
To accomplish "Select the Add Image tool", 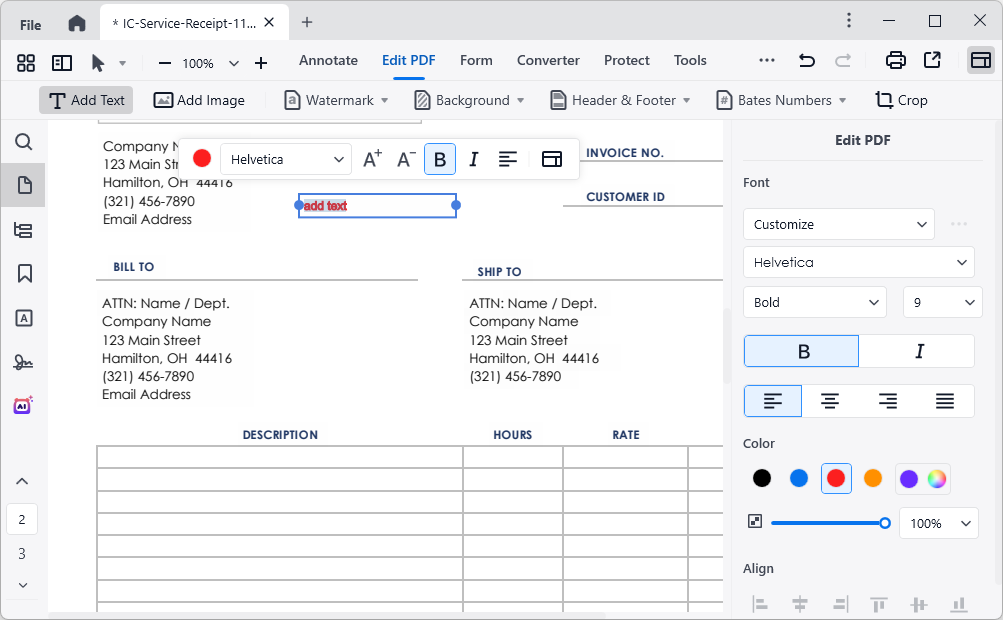I will coord(199,100).
